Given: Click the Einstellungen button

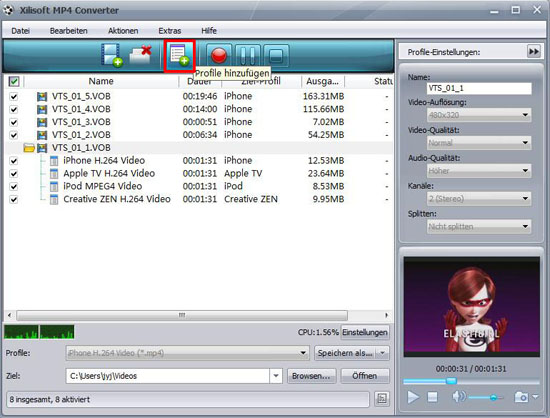Looking at the screenshot, I should [x=365, y=332].
